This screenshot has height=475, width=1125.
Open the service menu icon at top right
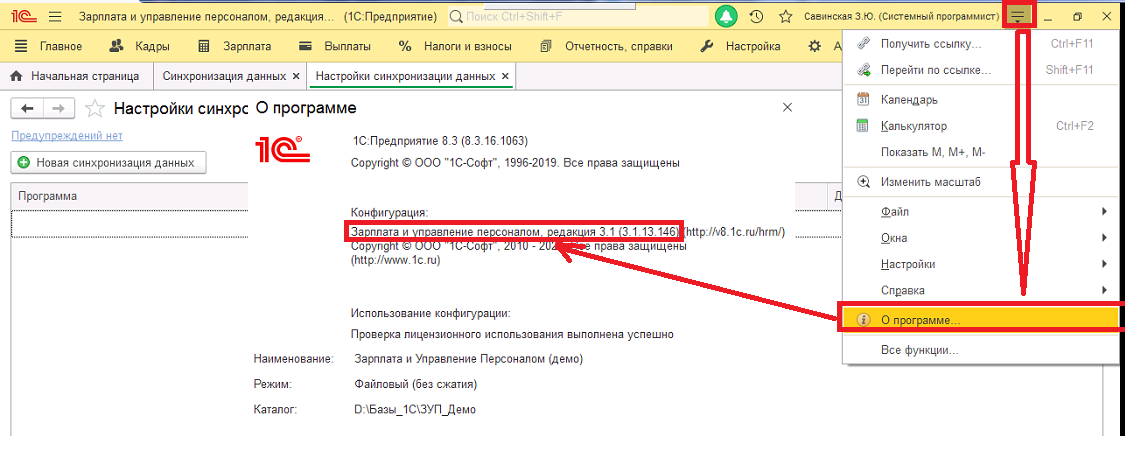click(1019, 16)
